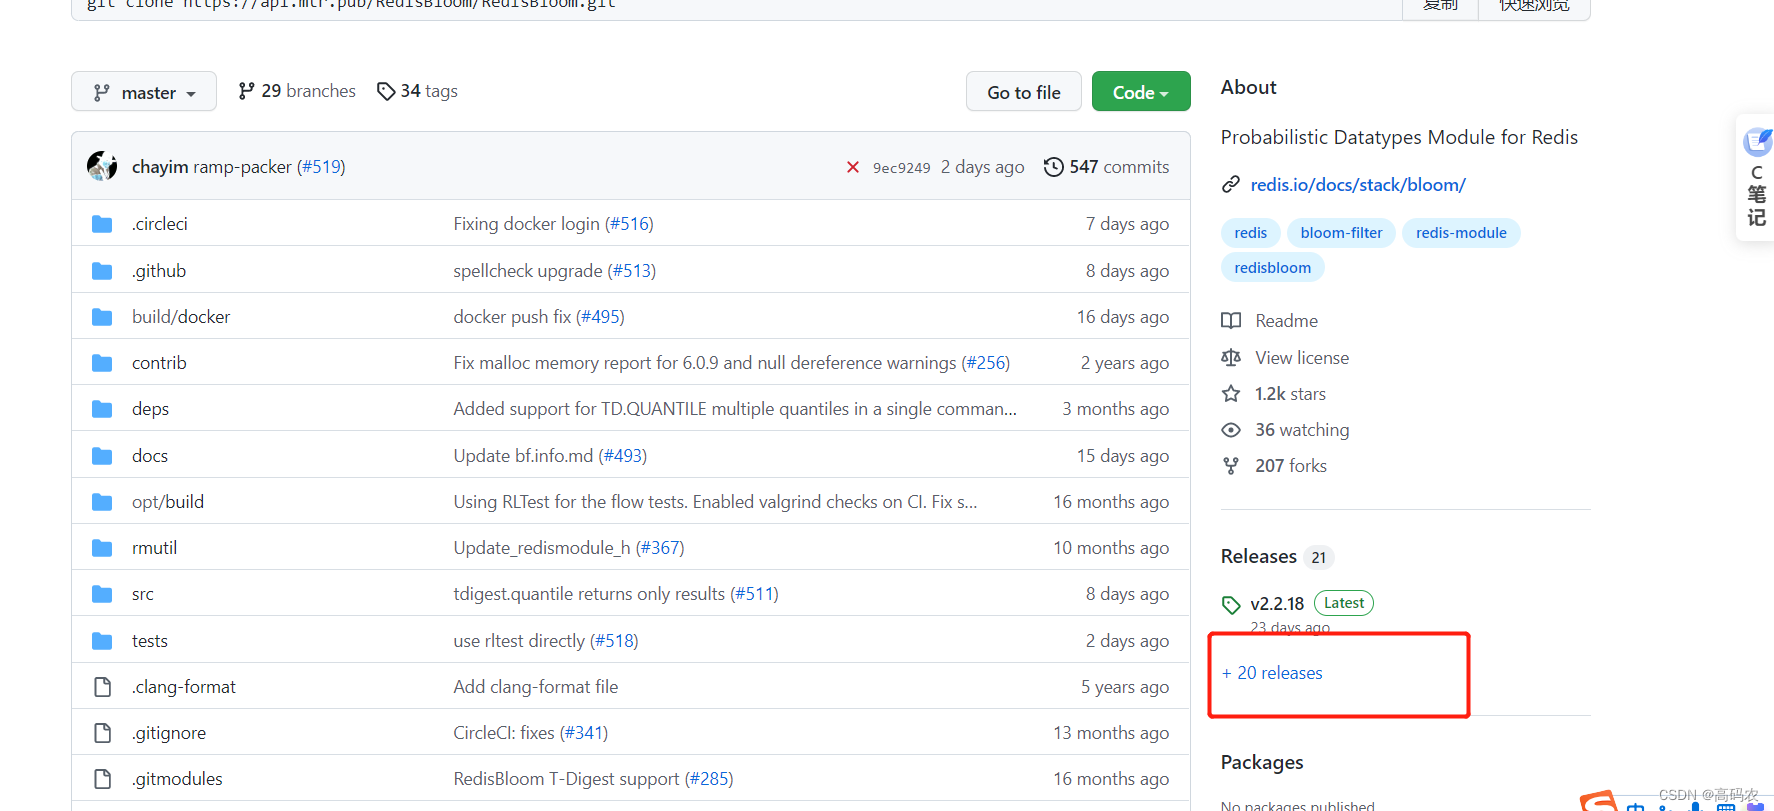1774x811 pixels.
Task: Open the docs folder
Action: 150,456
